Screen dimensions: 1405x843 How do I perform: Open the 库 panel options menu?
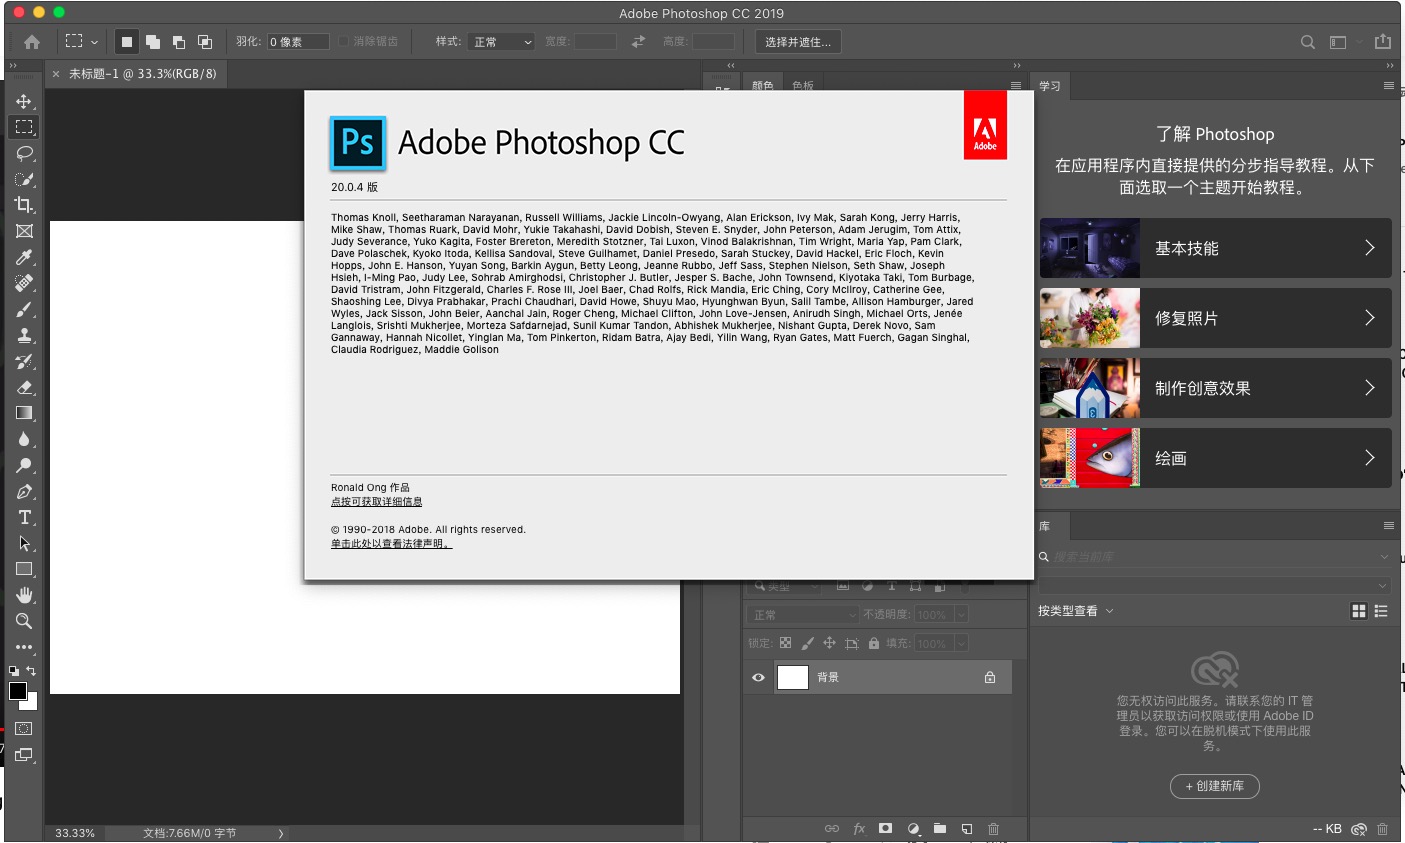pyautogui.click(x=1388, y=525)
